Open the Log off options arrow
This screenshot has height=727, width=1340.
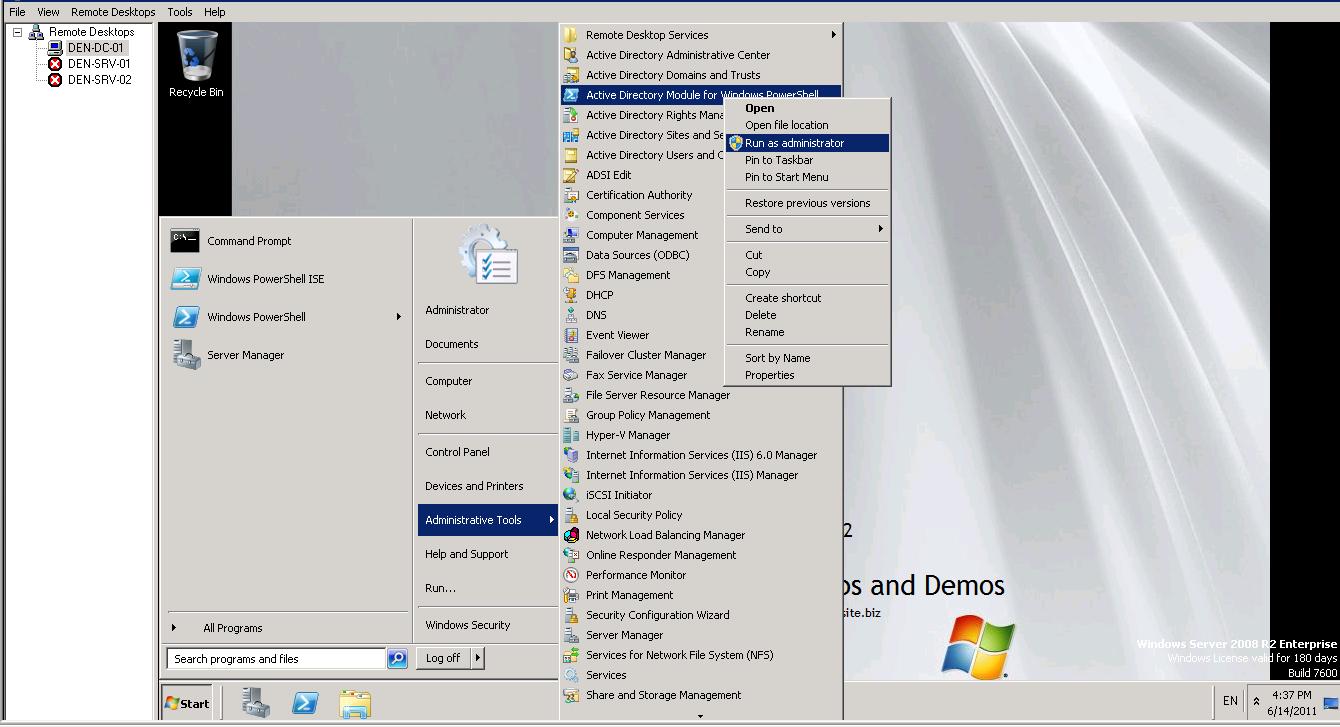[477, 658]
